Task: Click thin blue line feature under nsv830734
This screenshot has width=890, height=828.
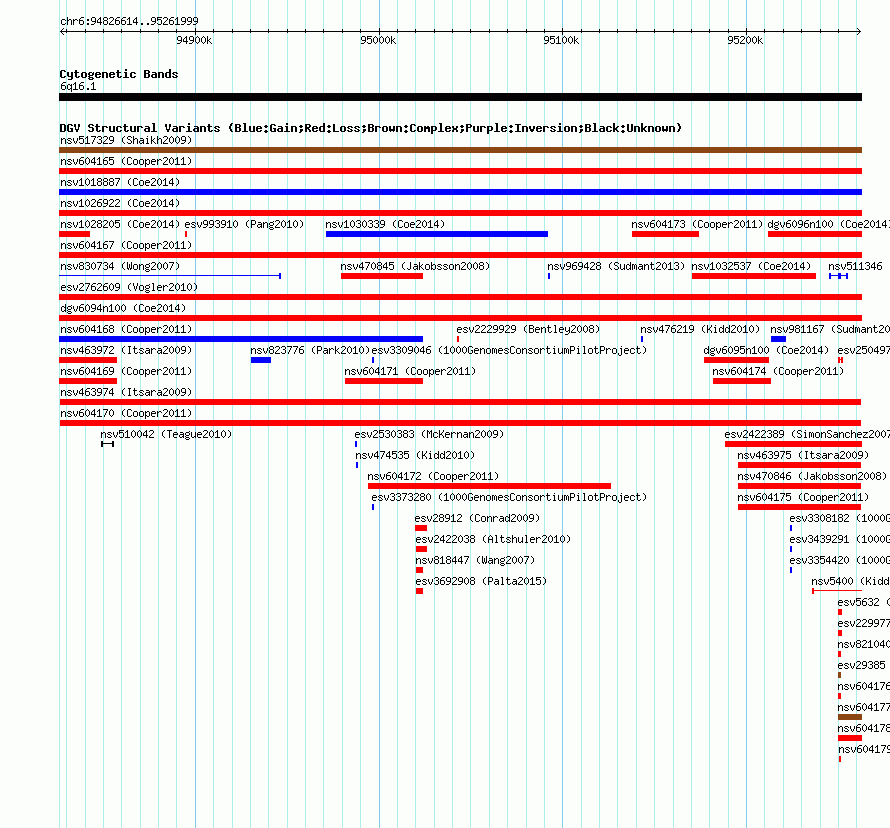Action: pos(170,276)
